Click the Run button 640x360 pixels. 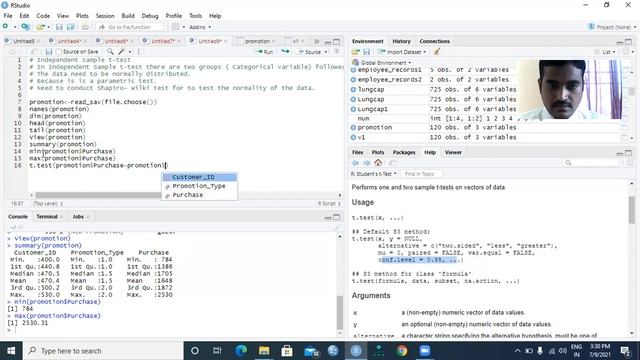coord(264,52)
